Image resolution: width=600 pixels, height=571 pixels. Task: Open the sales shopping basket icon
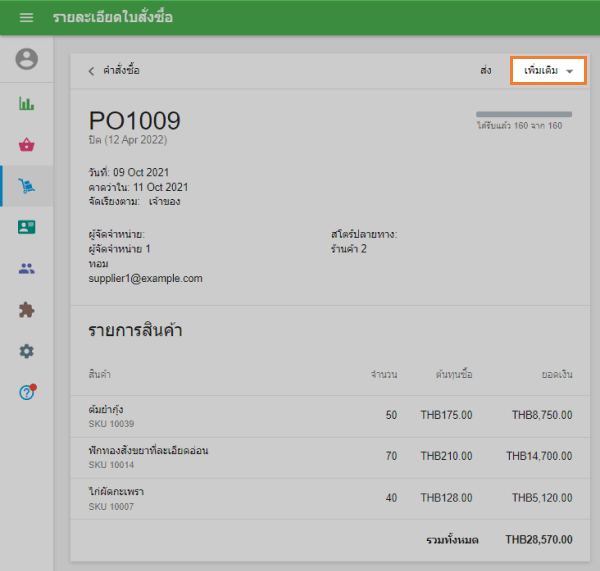tap(27, 145)
